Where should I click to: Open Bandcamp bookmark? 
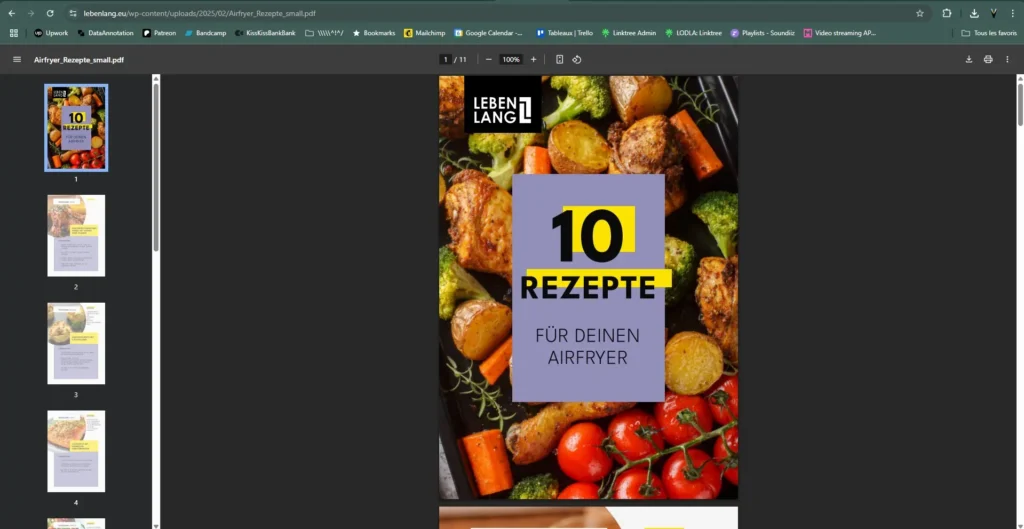(x=206, y=33)
